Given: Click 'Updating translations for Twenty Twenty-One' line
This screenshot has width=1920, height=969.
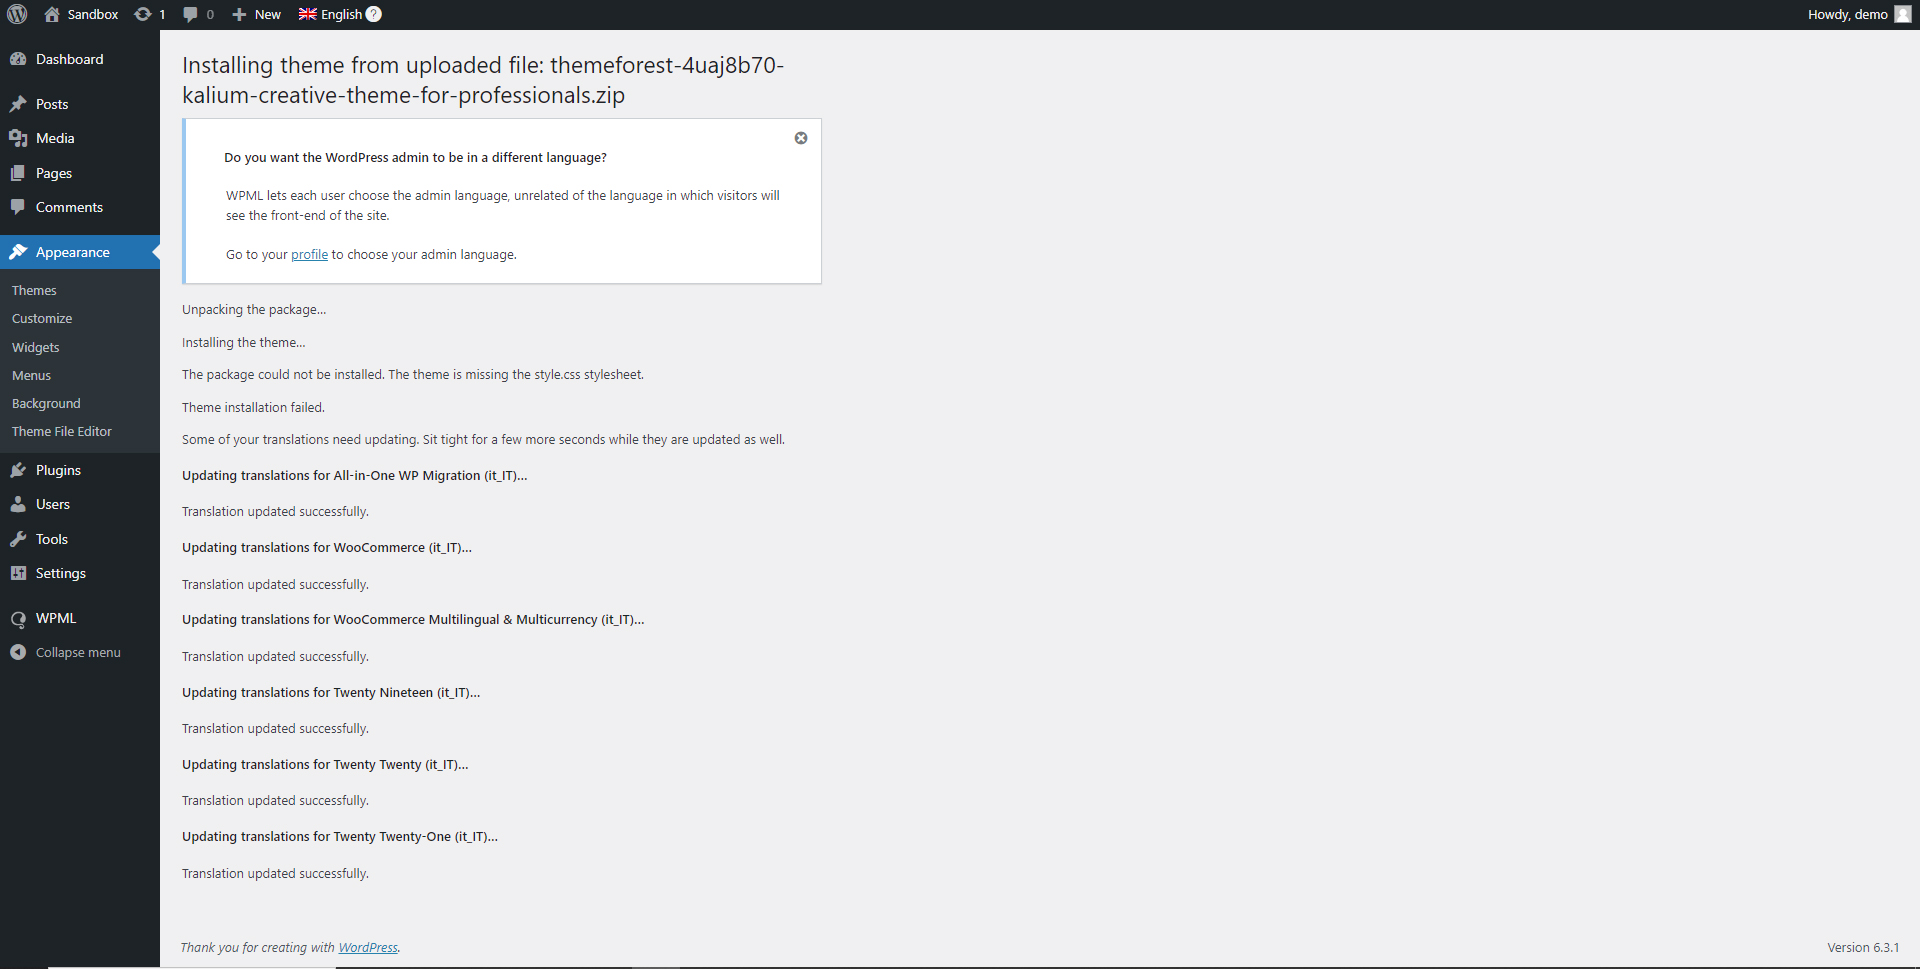Looking at the screenshot, I should (x=340, y=836).
